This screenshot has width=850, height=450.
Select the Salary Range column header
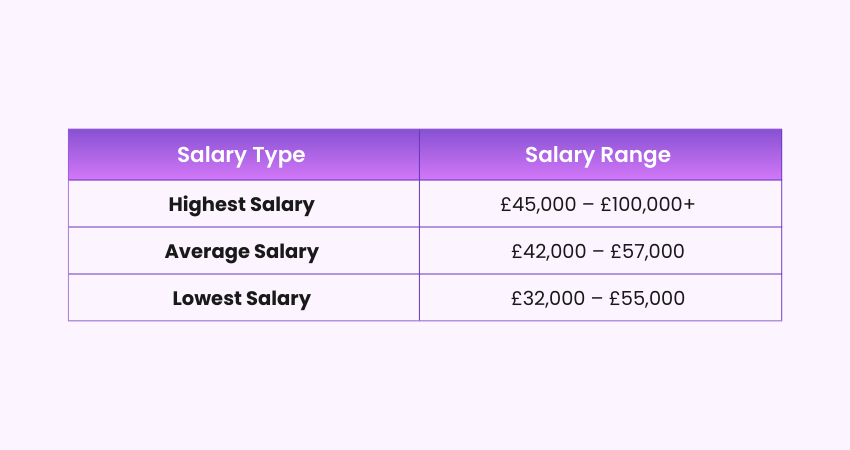click(598, 155)
